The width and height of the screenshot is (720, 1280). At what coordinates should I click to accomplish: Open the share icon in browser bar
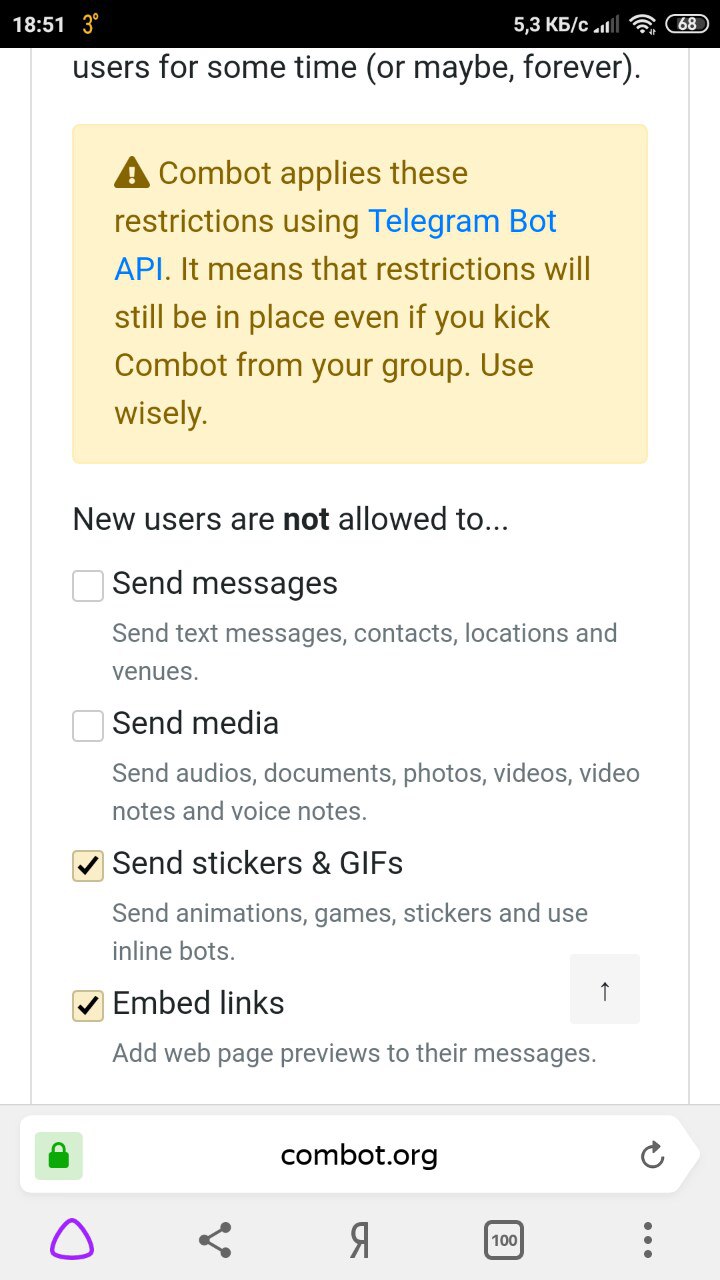[x=215, y=1241]
